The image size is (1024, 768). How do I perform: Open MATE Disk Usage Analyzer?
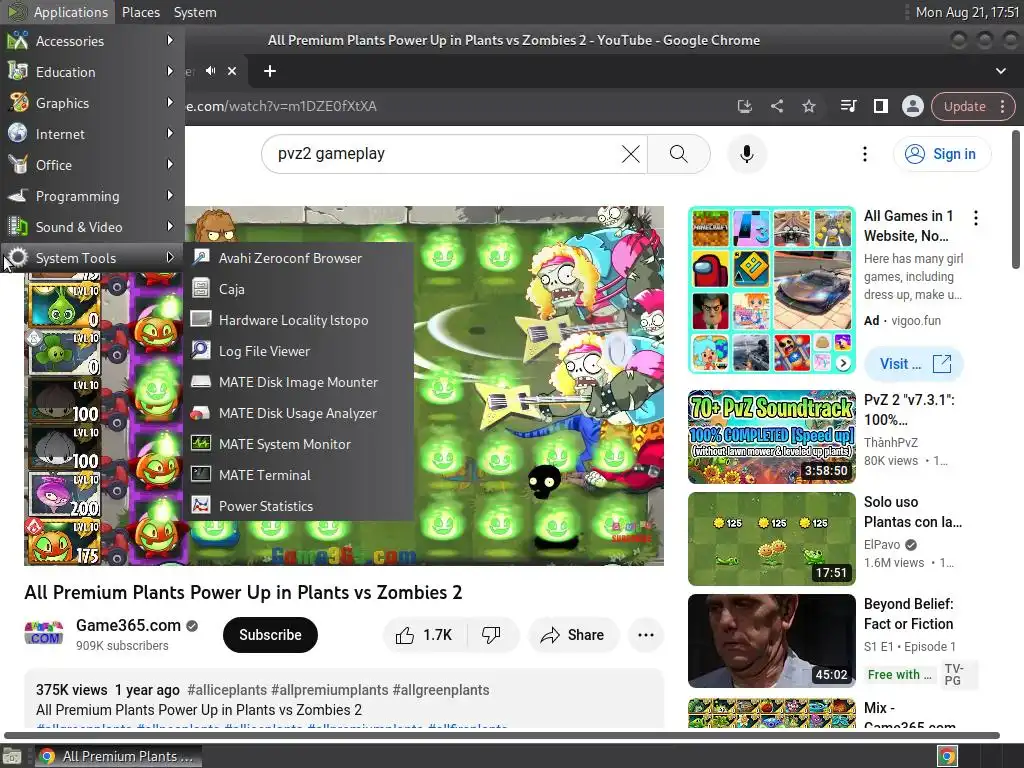click(299, 413)
